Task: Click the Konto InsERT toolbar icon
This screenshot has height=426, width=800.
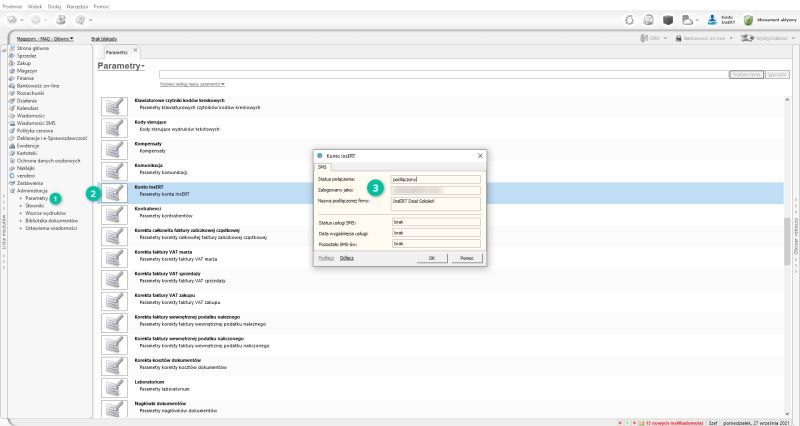Action: tap(721, 20)
